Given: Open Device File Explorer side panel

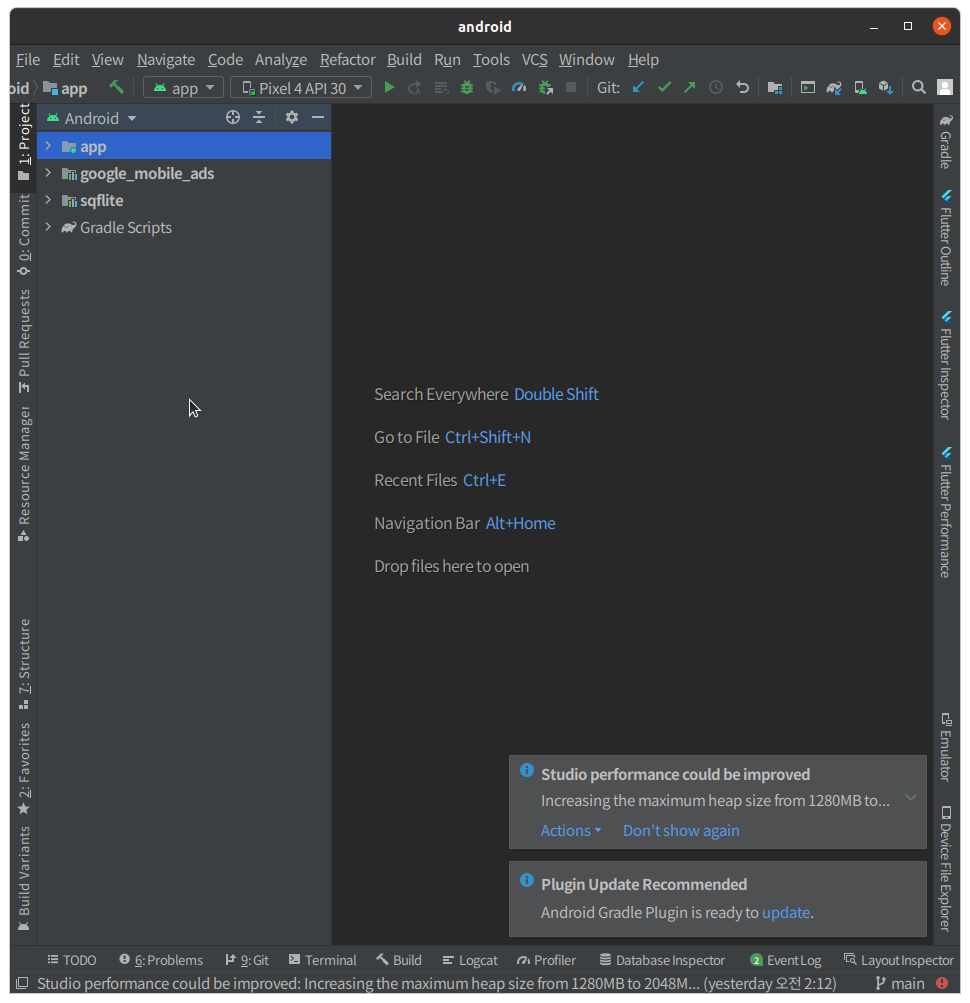Looking at the screenshot, I should point(946,867).
